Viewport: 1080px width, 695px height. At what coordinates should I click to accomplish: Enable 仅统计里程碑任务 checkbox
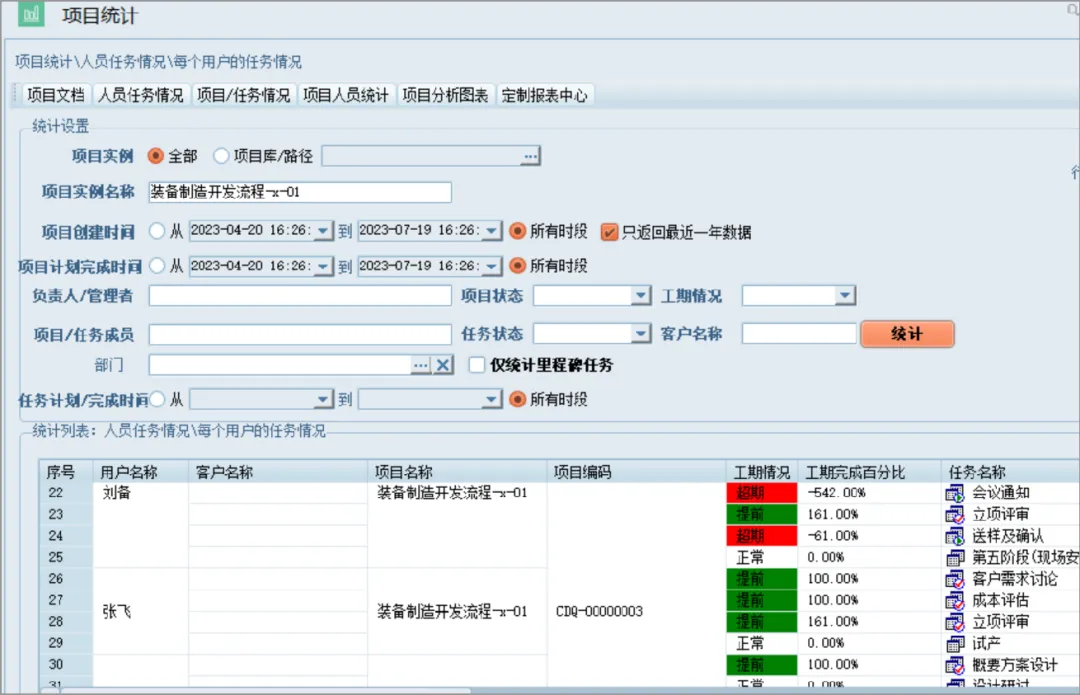[x=477, y=364]
